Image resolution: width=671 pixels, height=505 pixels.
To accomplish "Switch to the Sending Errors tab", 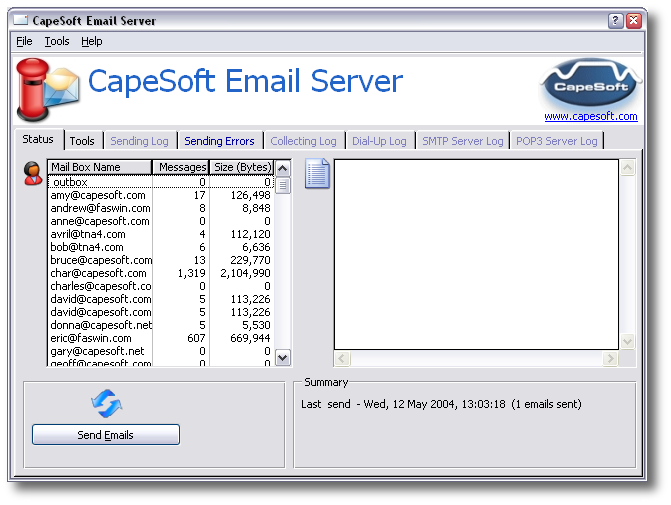I will coord(219,141).
